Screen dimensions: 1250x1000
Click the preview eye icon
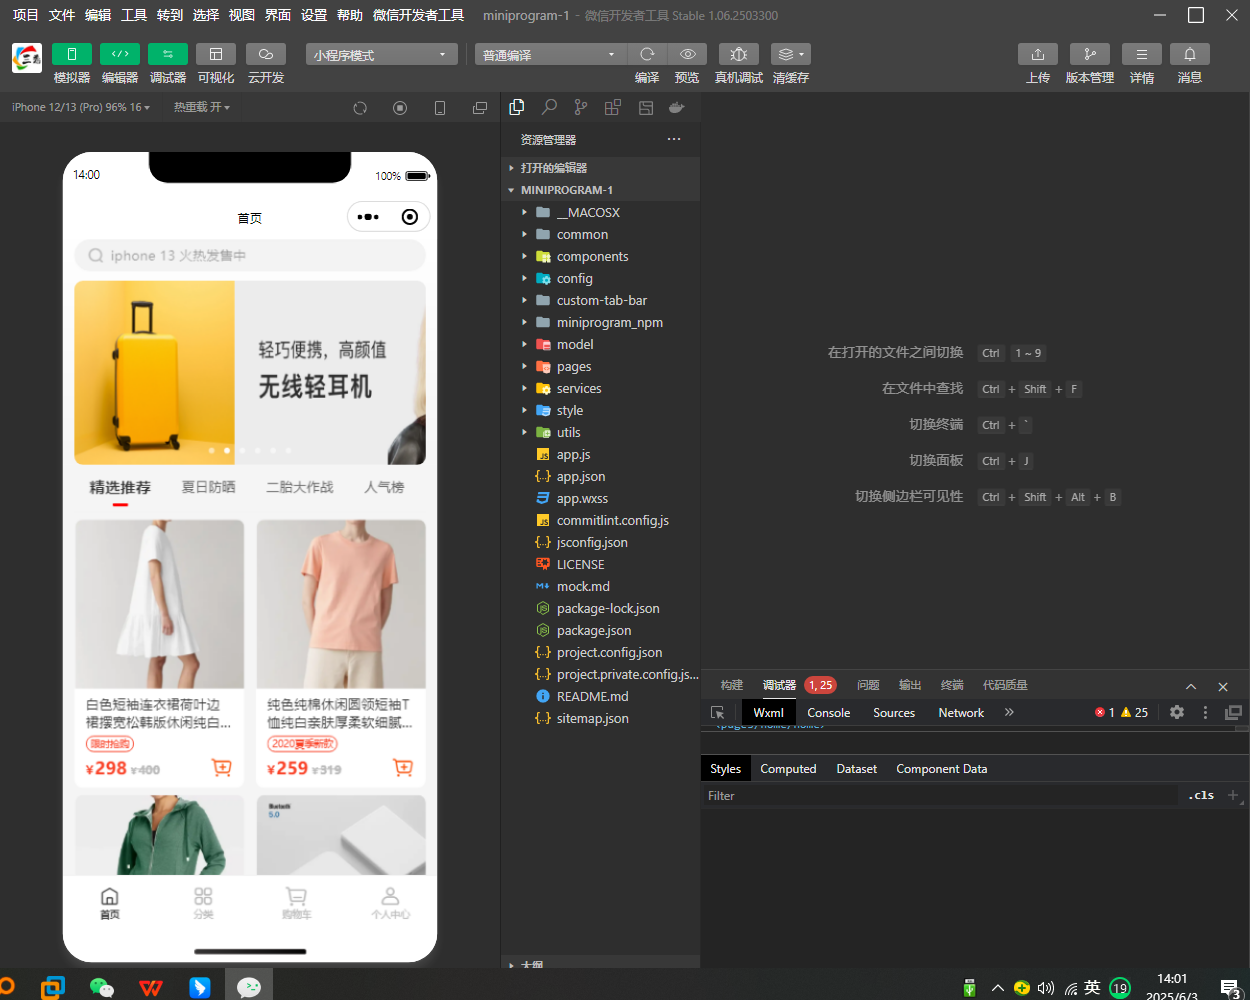tap(687, 54)
